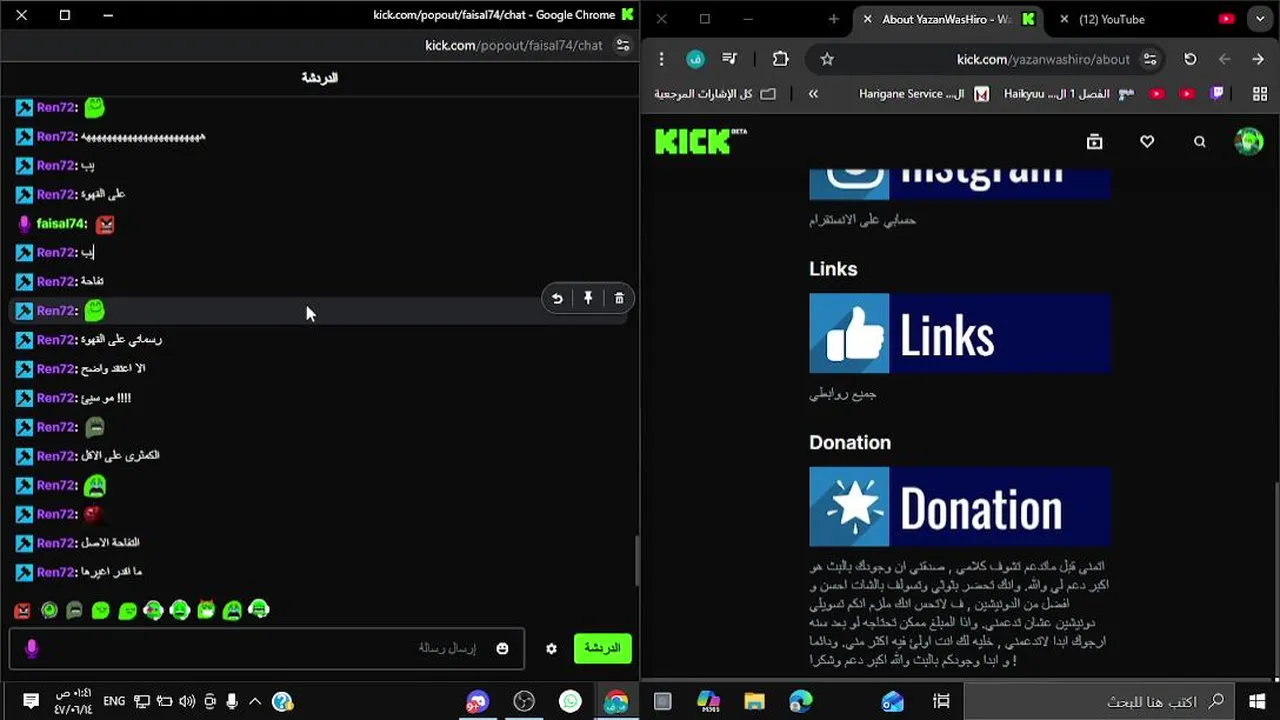
Task: Open site info icon for kick.com/yazanwashiro/about
Action: [x=1150, y=59]
